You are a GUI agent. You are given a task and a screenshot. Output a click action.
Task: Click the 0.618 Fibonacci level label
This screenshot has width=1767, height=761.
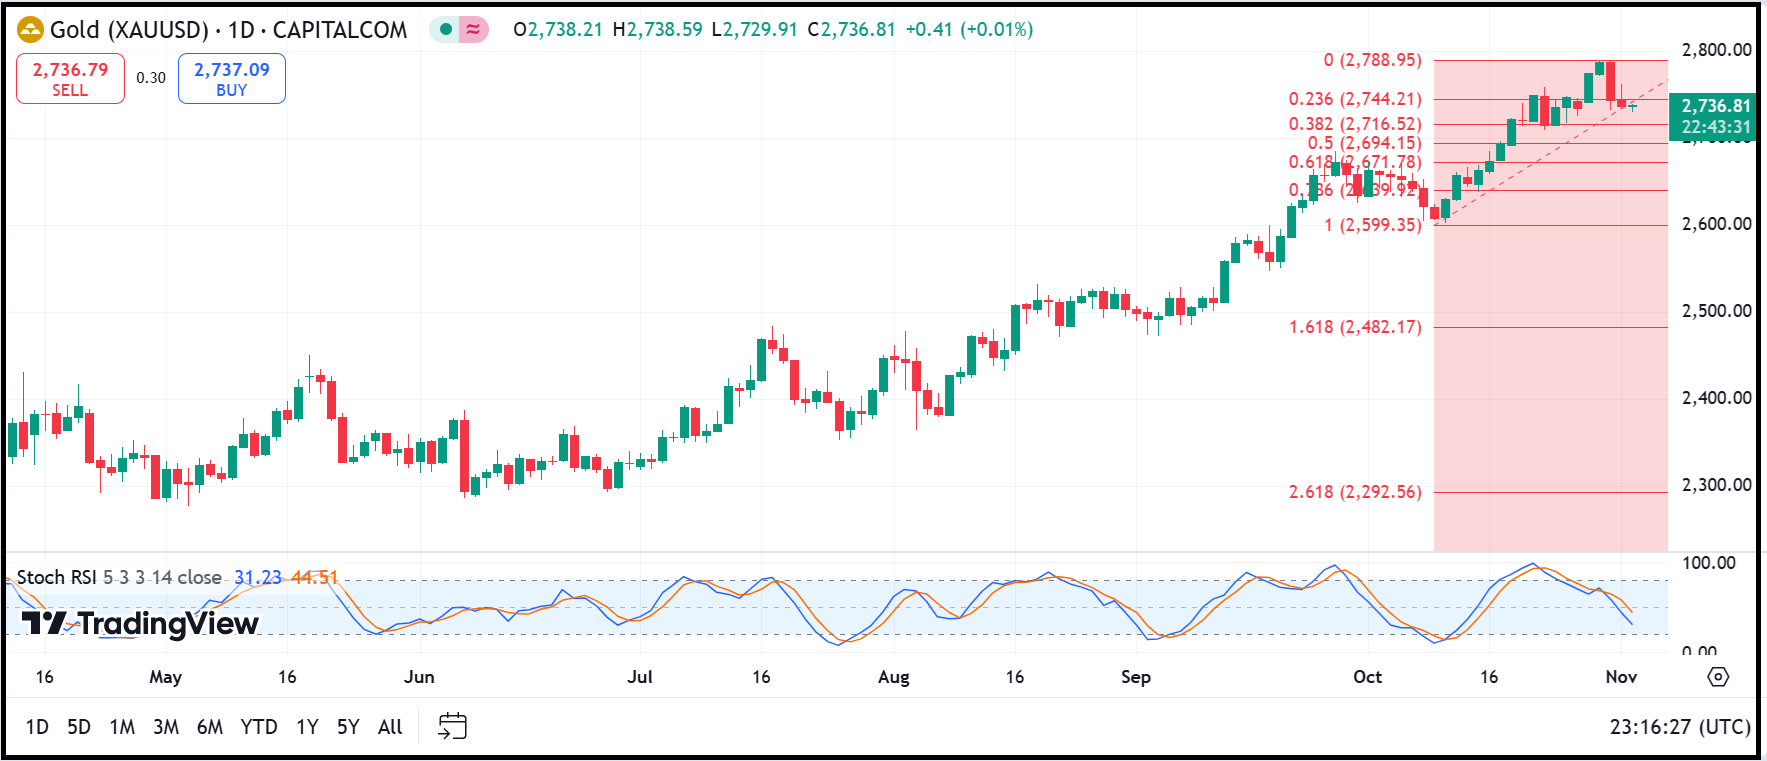[1354, 162]
